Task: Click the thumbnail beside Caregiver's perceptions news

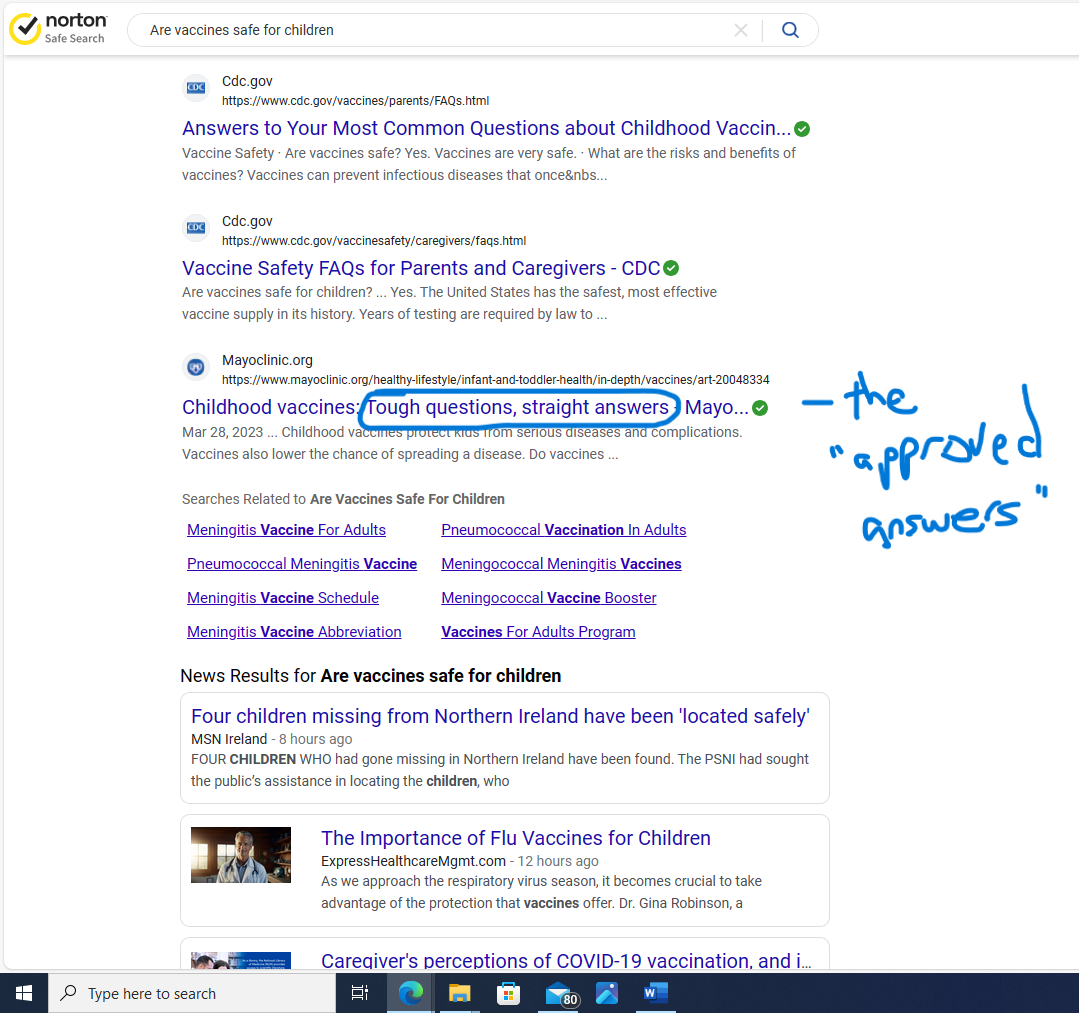Action: click(241, 961)
